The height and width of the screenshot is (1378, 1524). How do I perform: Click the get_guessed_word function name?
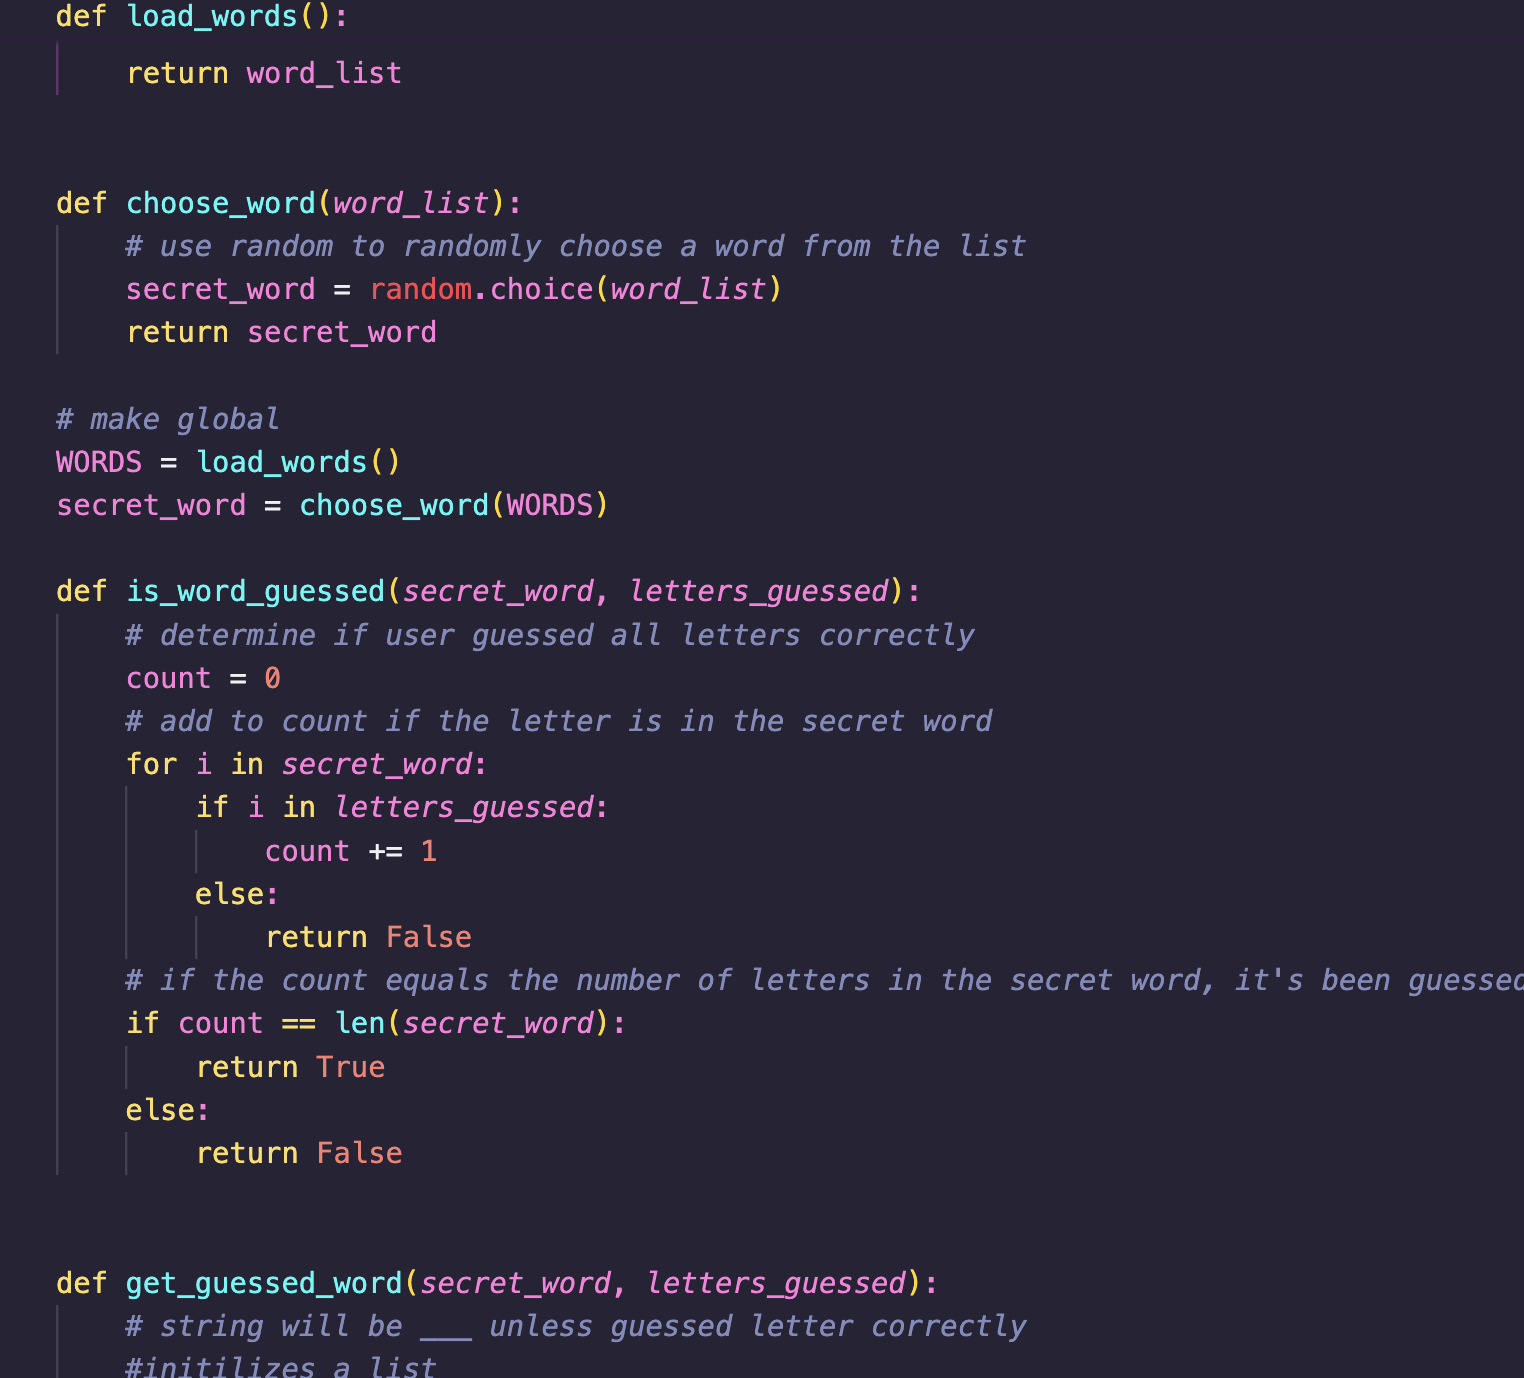tap(263, 1283)
